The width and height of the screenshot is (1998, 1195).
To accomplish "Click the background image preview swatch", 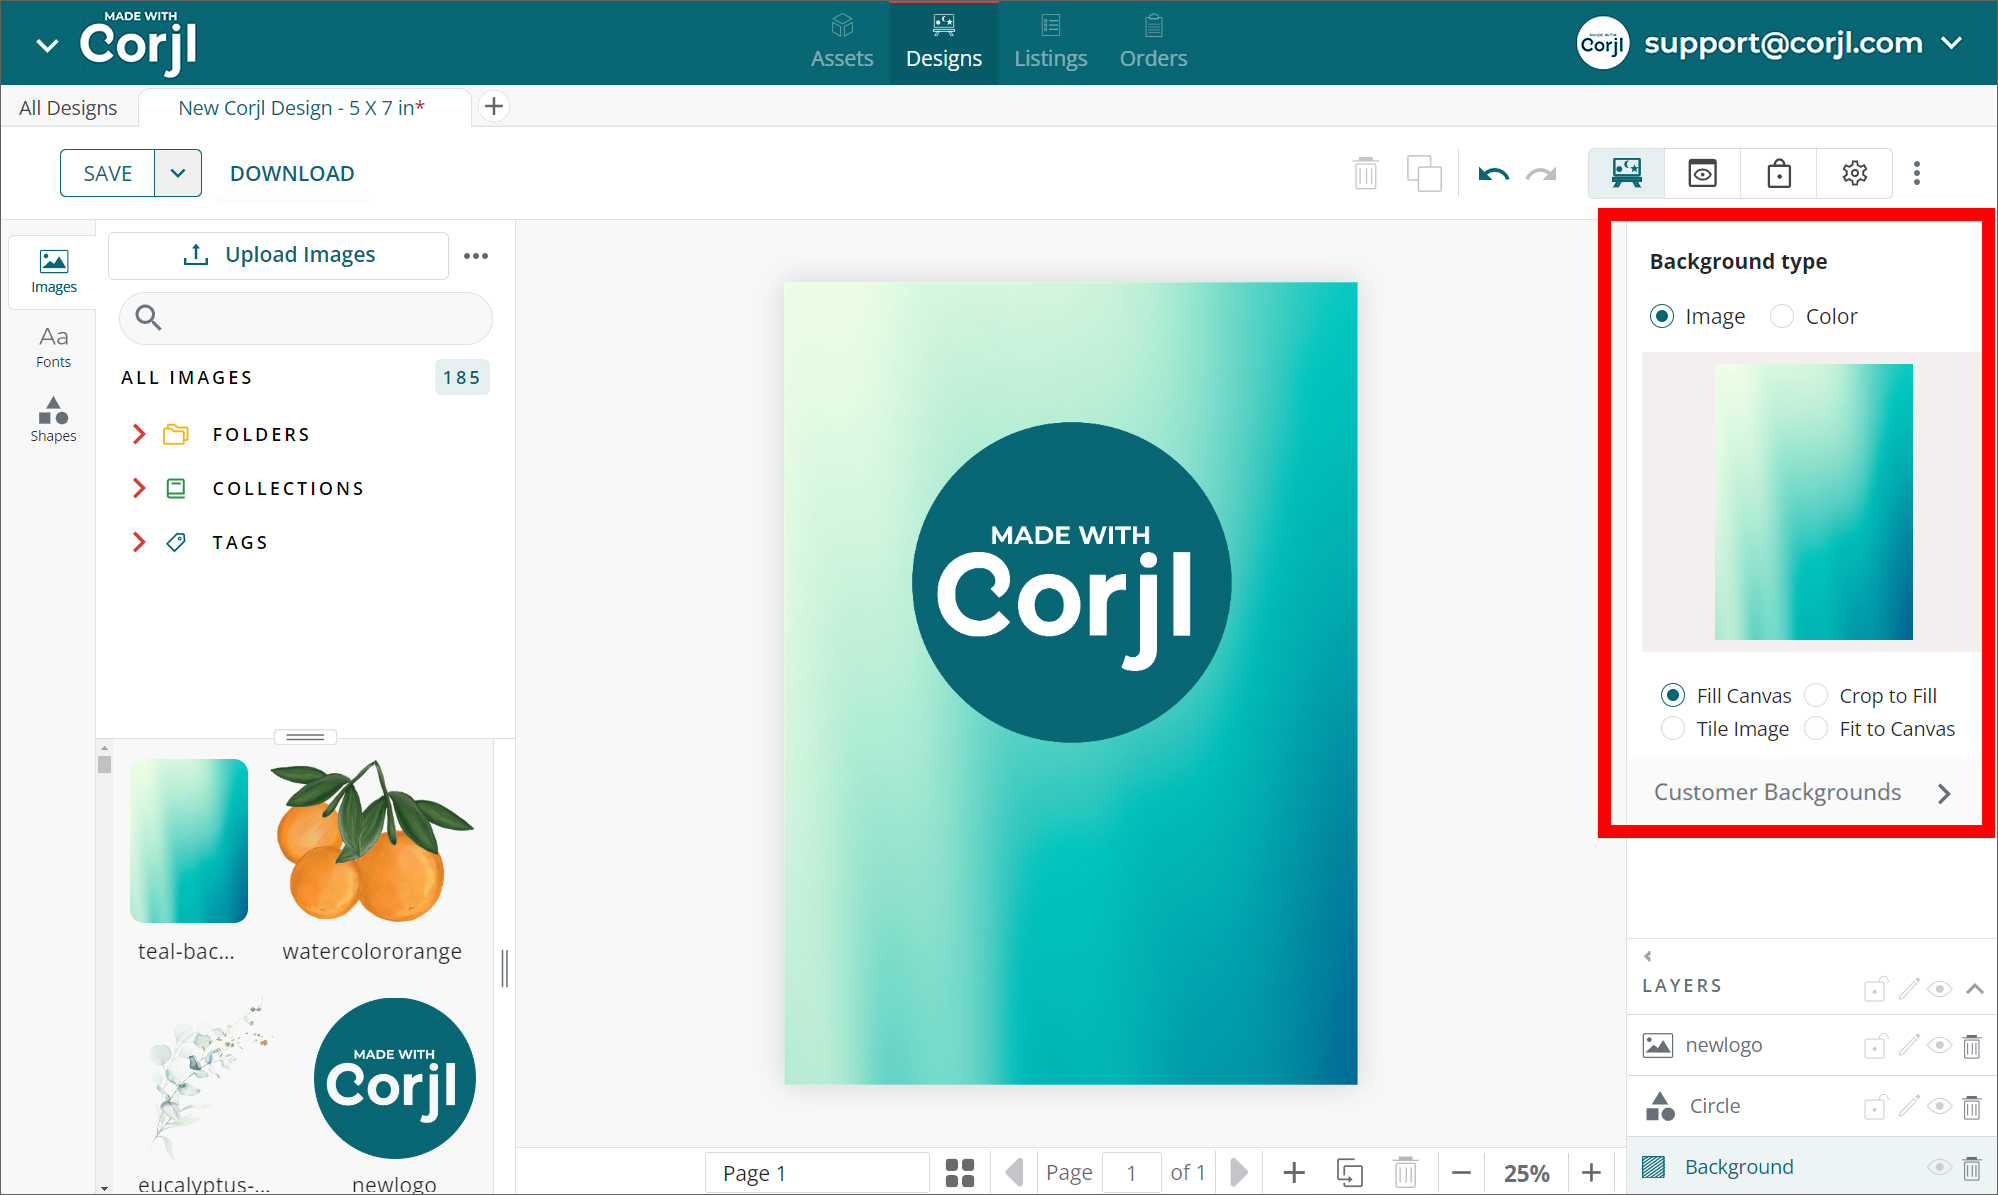I will tap(1813, 501).
